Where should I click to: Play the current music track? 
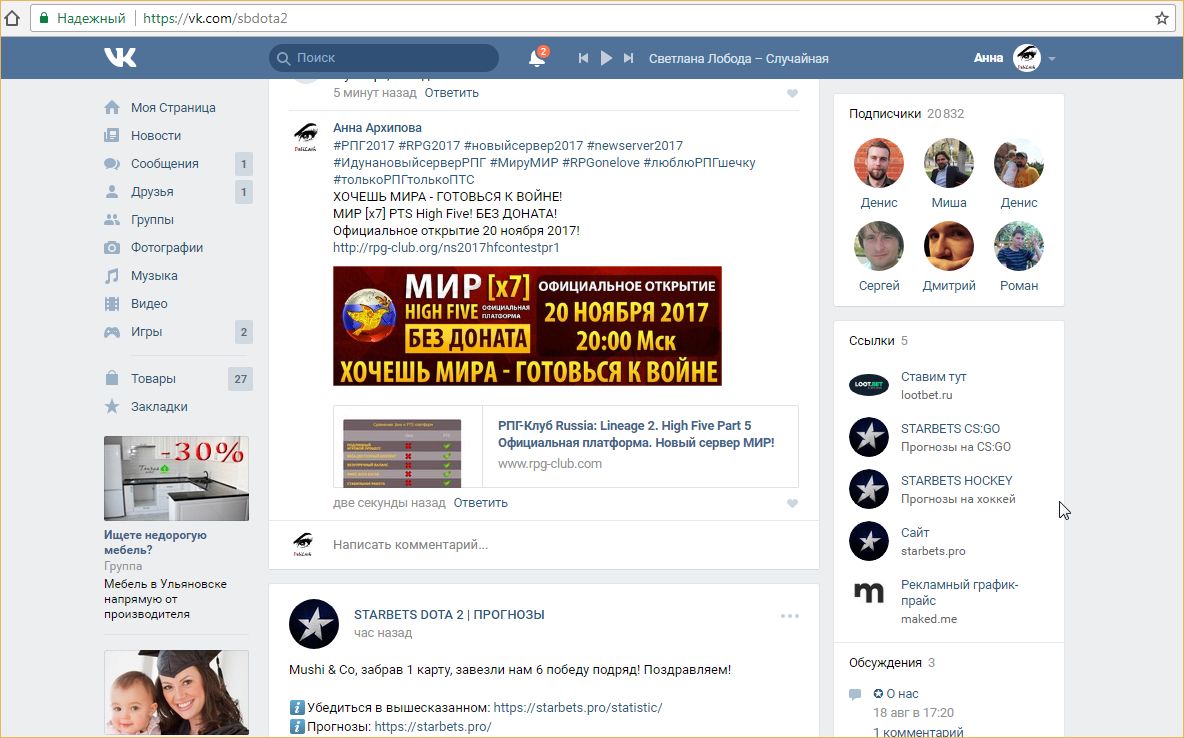pos(606,58)
